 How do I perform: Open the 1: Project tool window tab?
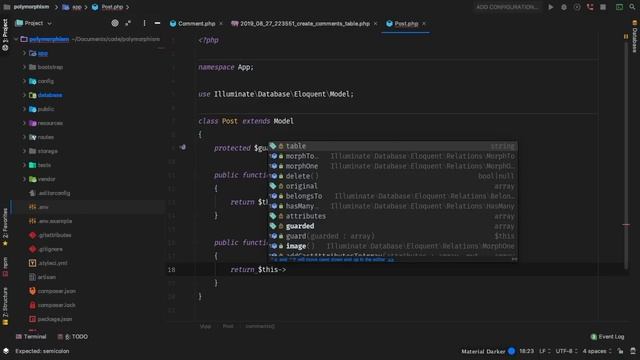click(5, 34)
